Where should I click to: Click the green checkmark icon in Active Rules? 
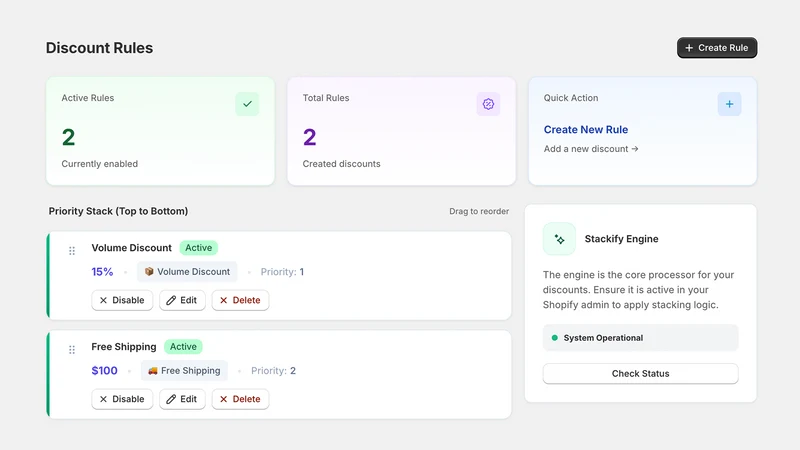click(x=247, y=104)
